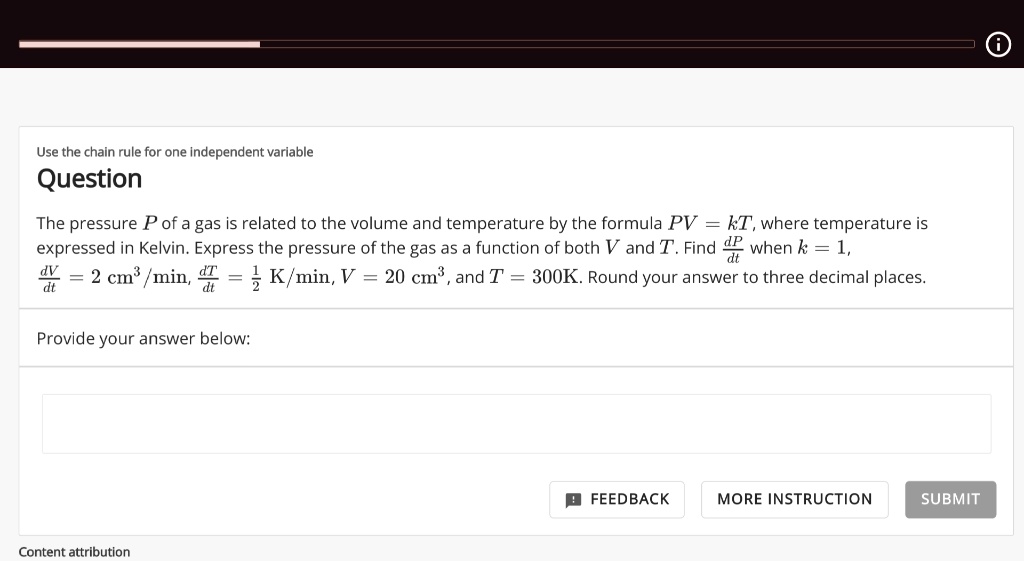The width and height of the screenshot is (1024, 561).
Task: Click the exclamation icon on the Feedback button
Action: 573,500
